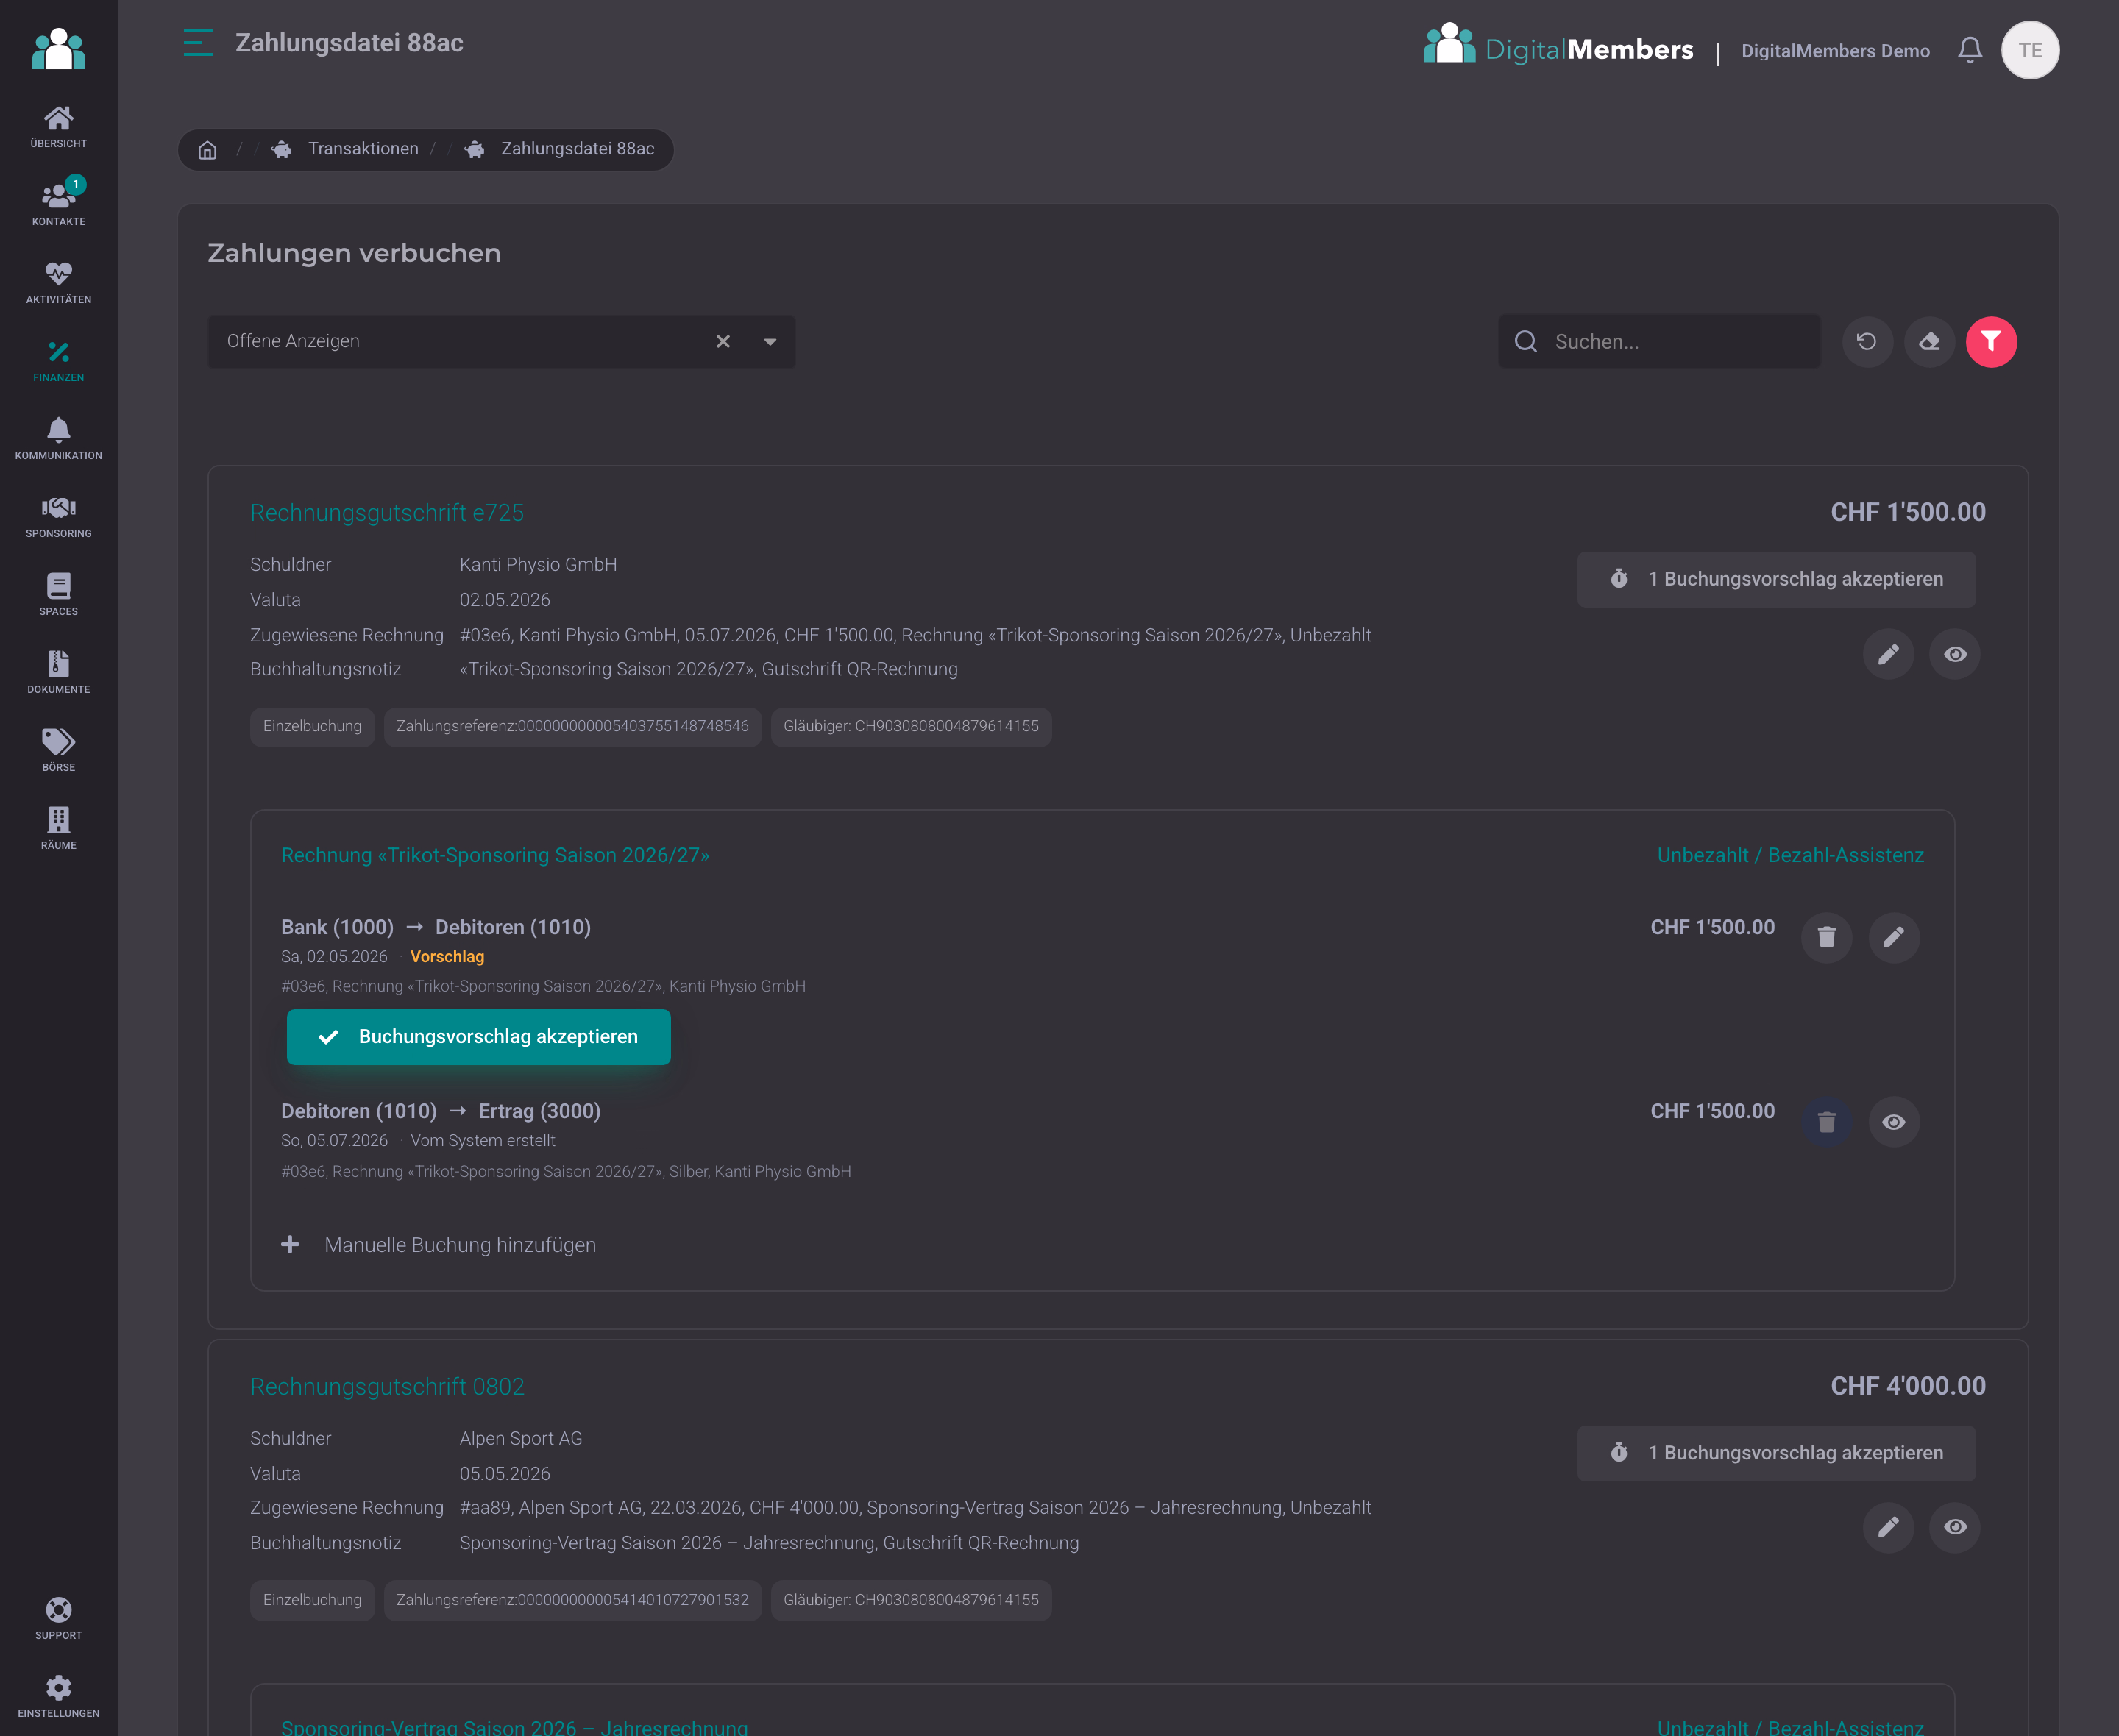Image resolution: width=2119 pixels, height=1736 pixels.
Task: Open Sponsoring handshake icon in sidebar
Action: pos(58,518)
